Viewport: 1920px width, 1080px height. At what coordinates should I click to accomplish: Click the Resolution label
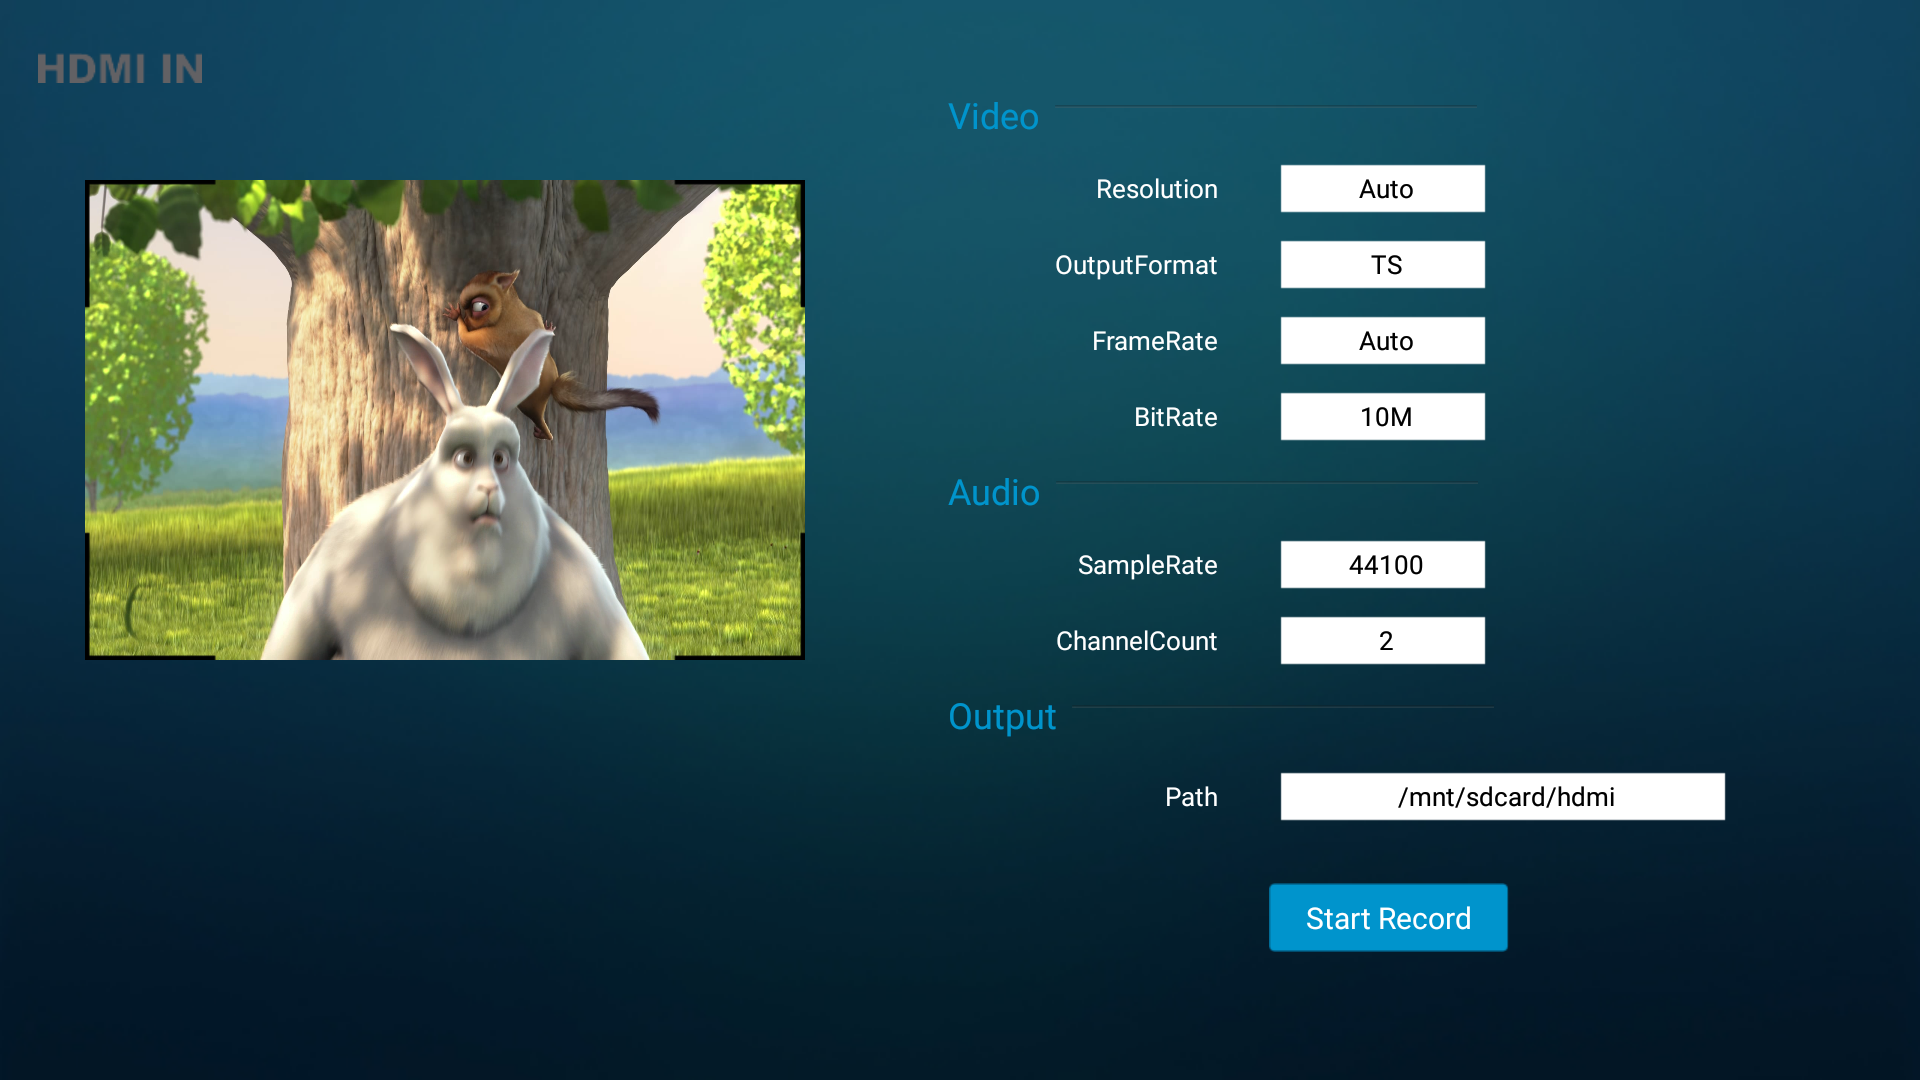pyautogui.click(x=1156, y=189)
